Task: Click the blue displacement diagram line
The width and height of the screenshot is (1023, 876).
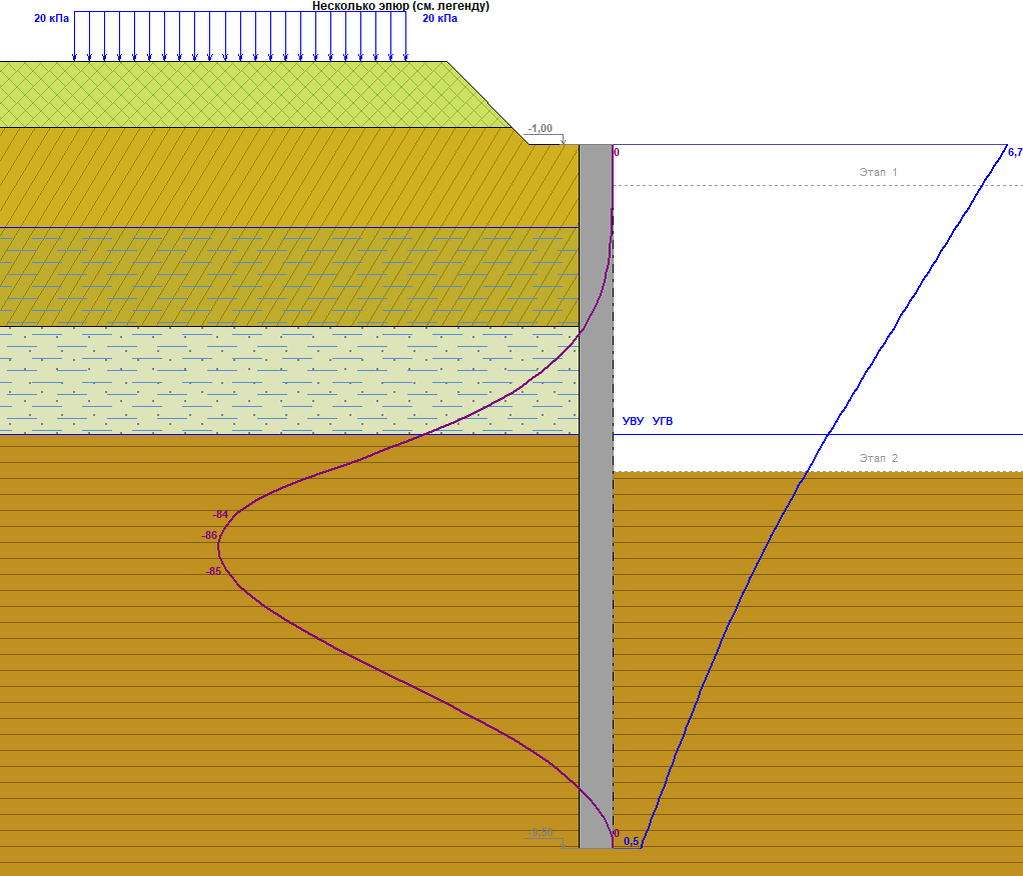Action: [822, 496]
